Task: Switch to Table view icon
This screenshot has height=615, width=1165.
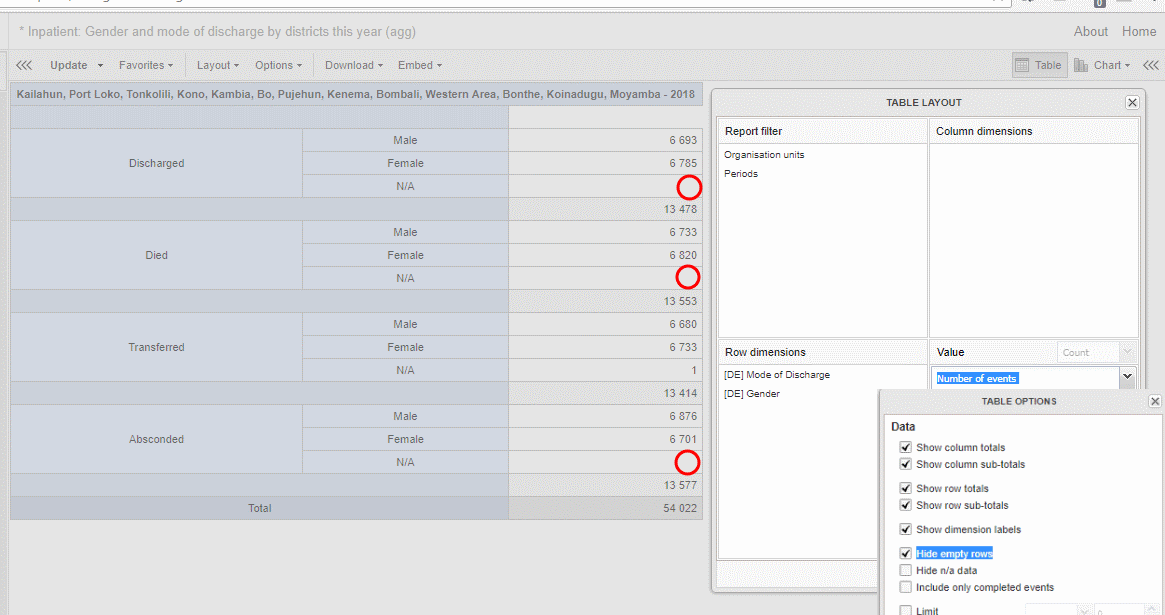Action: coord(1038,65)
